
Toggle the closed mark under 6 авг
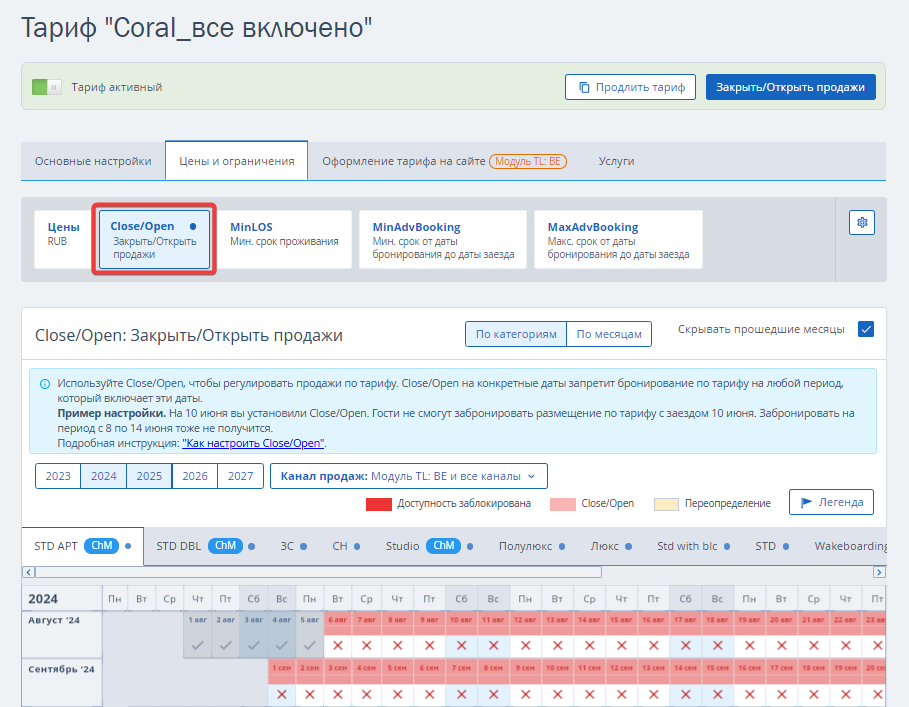(338, 646)
